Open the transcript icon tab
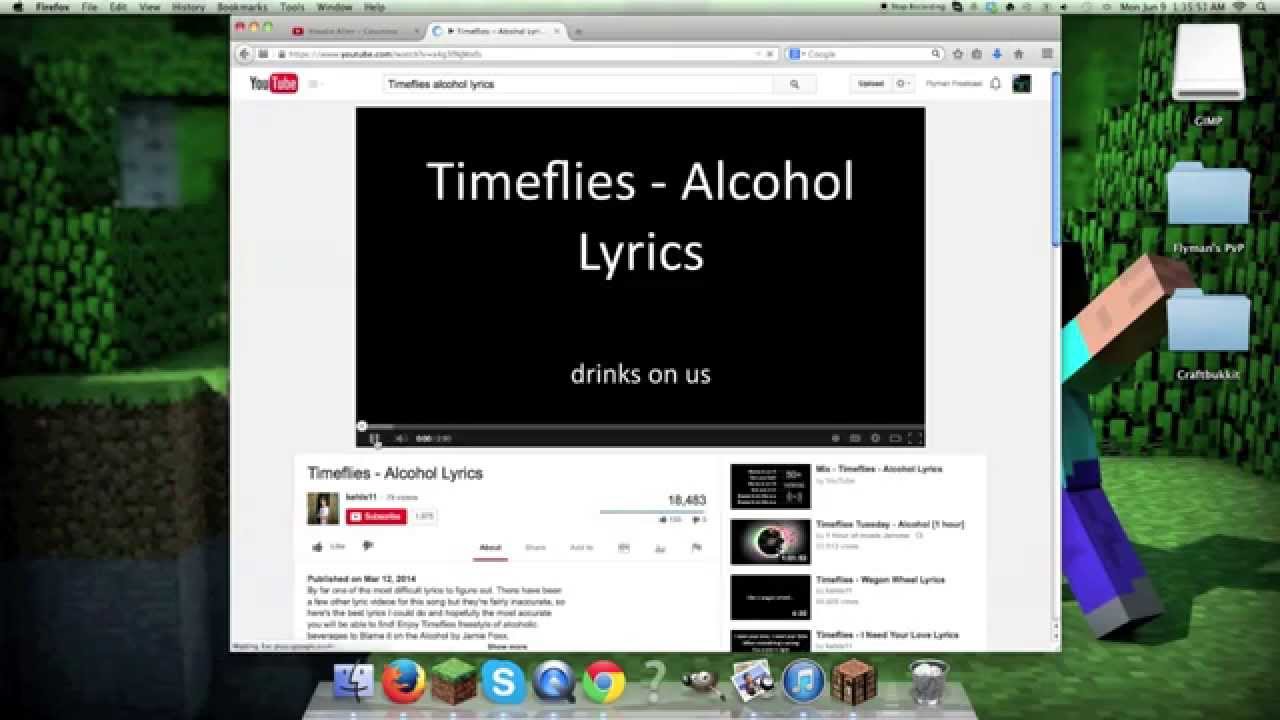Screen dimensions: 1280x720 [624, 548]
